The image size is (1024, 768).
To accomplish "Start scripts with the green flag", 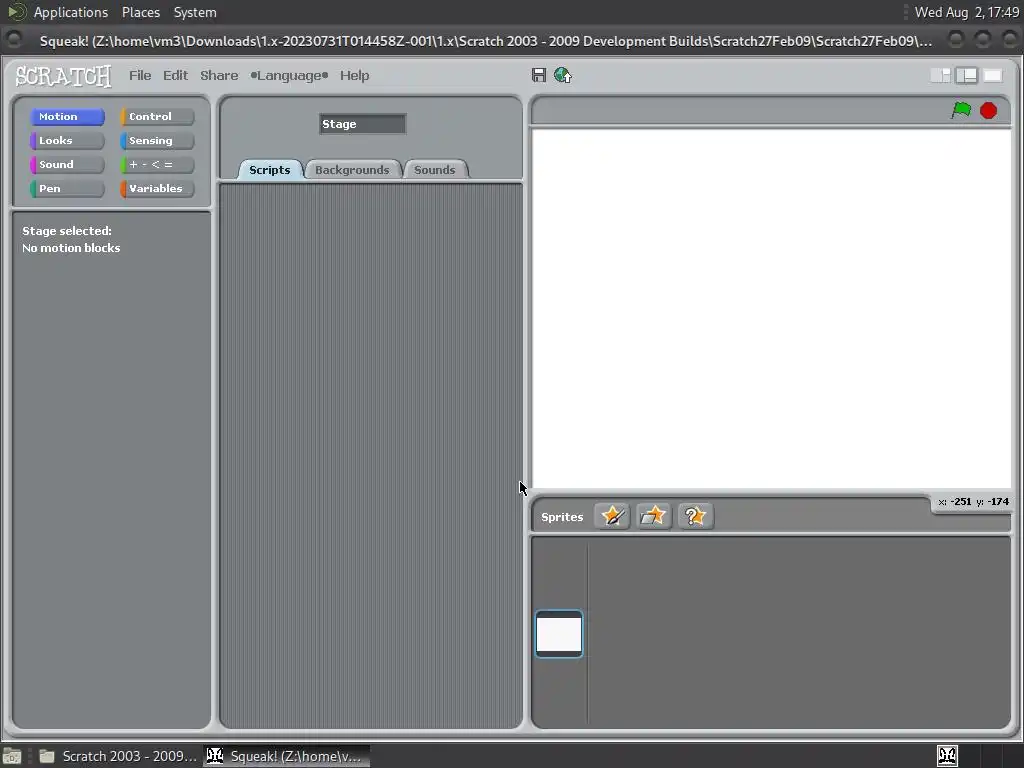I will click(961, 110).
